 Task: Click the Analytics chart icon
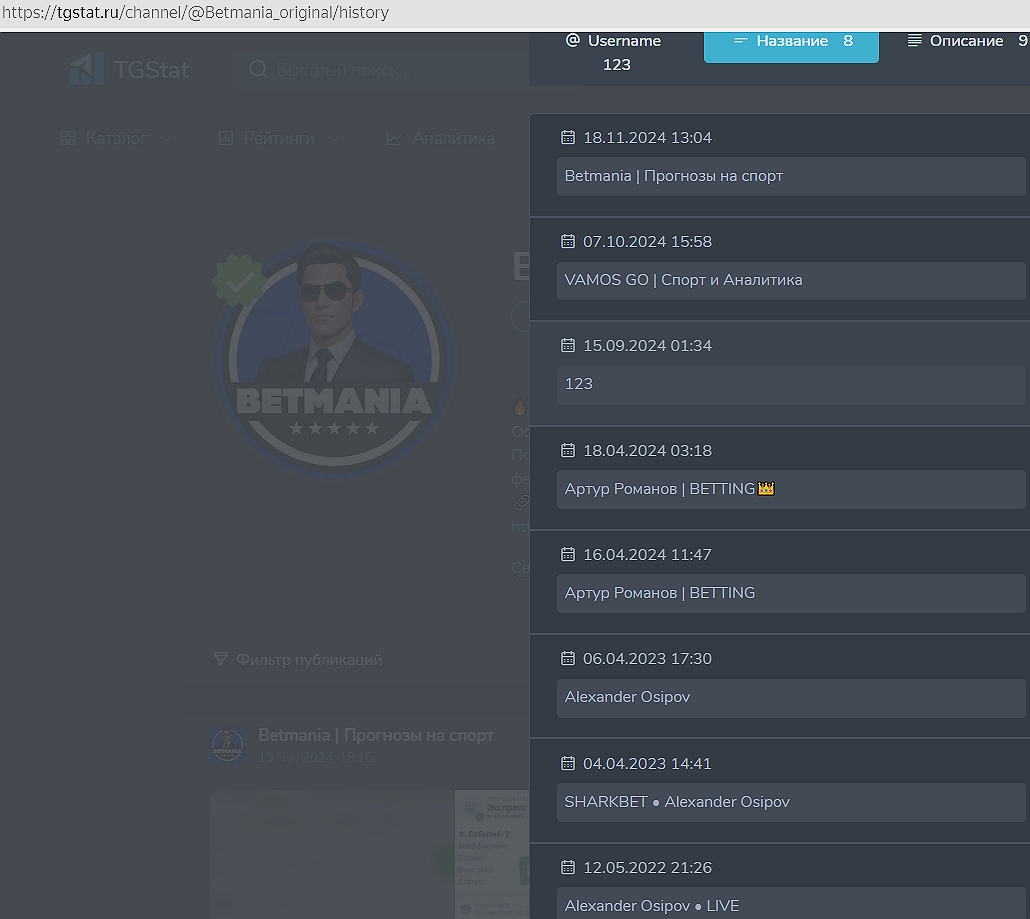click(x=395, y=138)
